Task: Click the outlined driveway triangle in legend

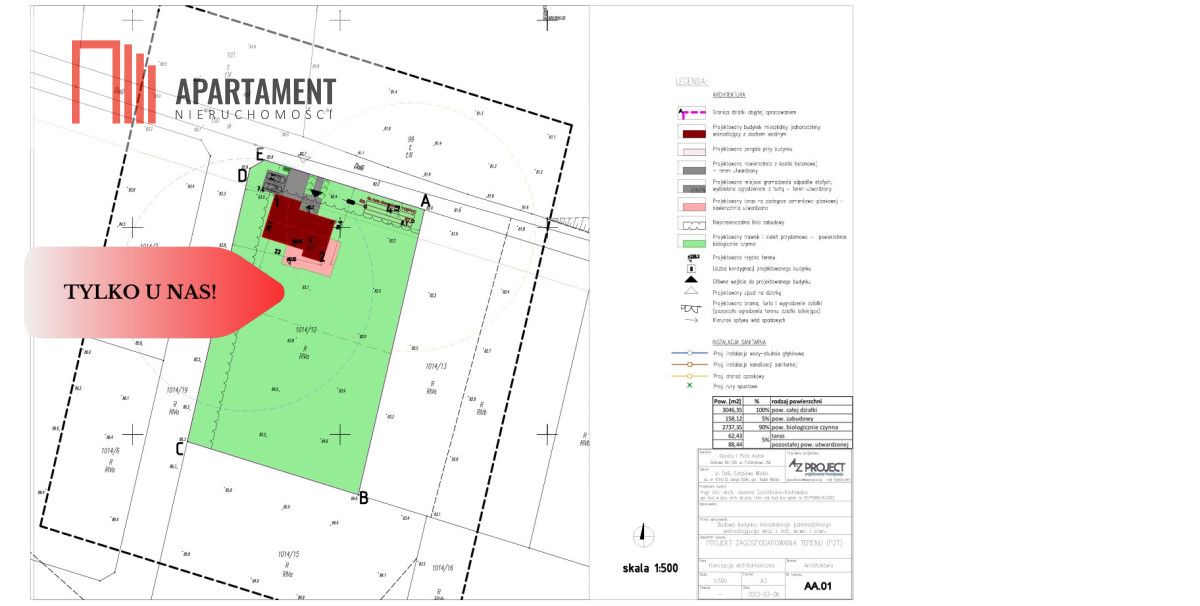Action: tap(692, 292)
